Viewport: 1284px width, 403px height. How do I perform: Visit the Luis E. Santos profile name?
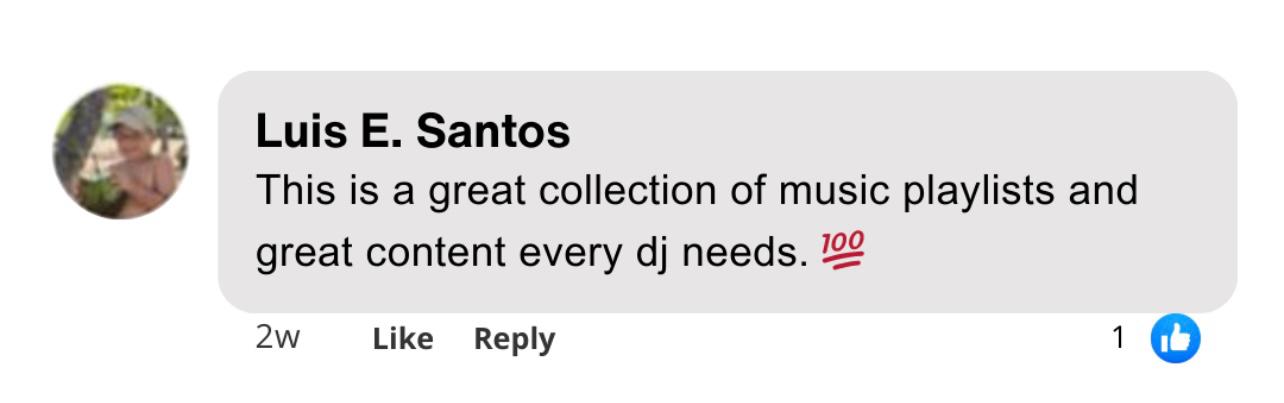413,132
